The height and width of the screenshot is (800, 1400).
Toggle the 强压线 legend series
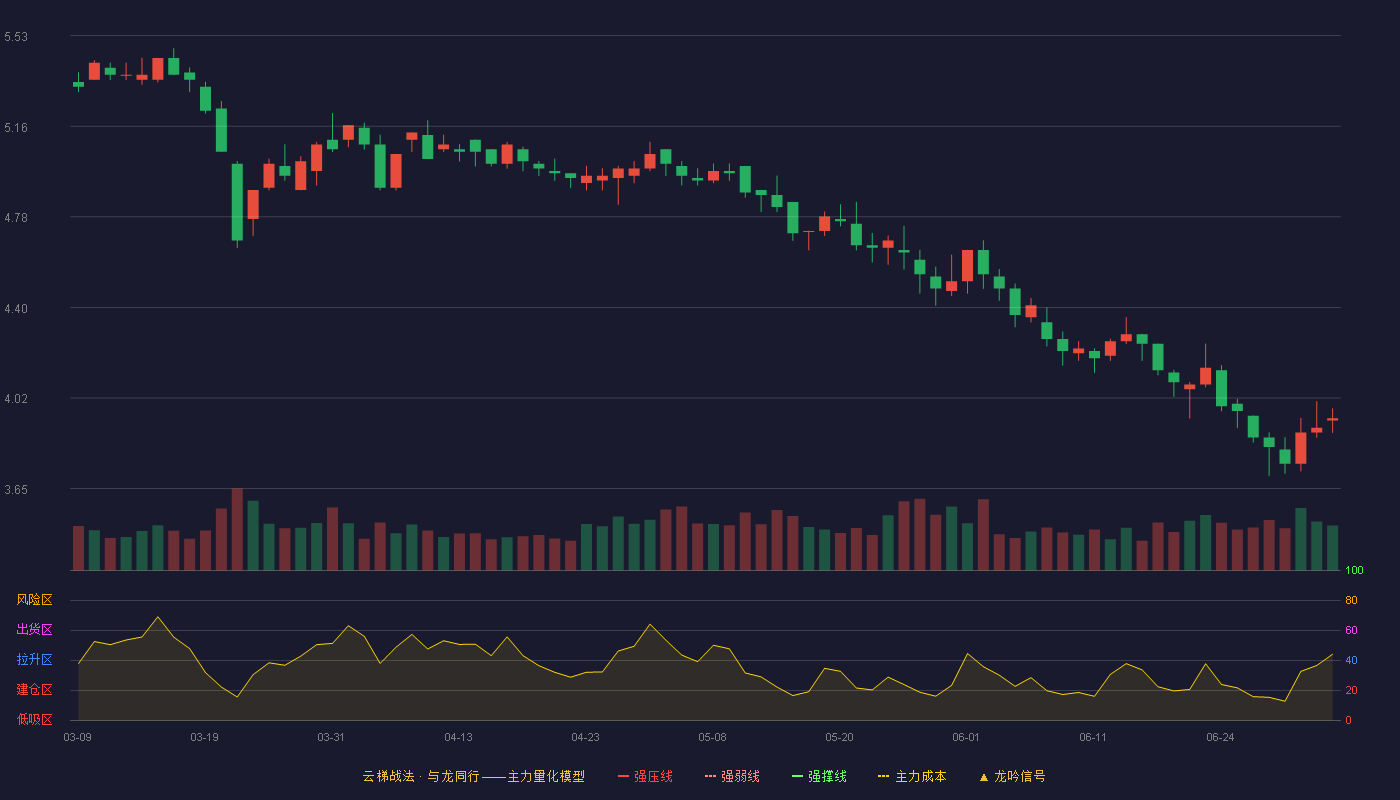[x=645, y=776]
